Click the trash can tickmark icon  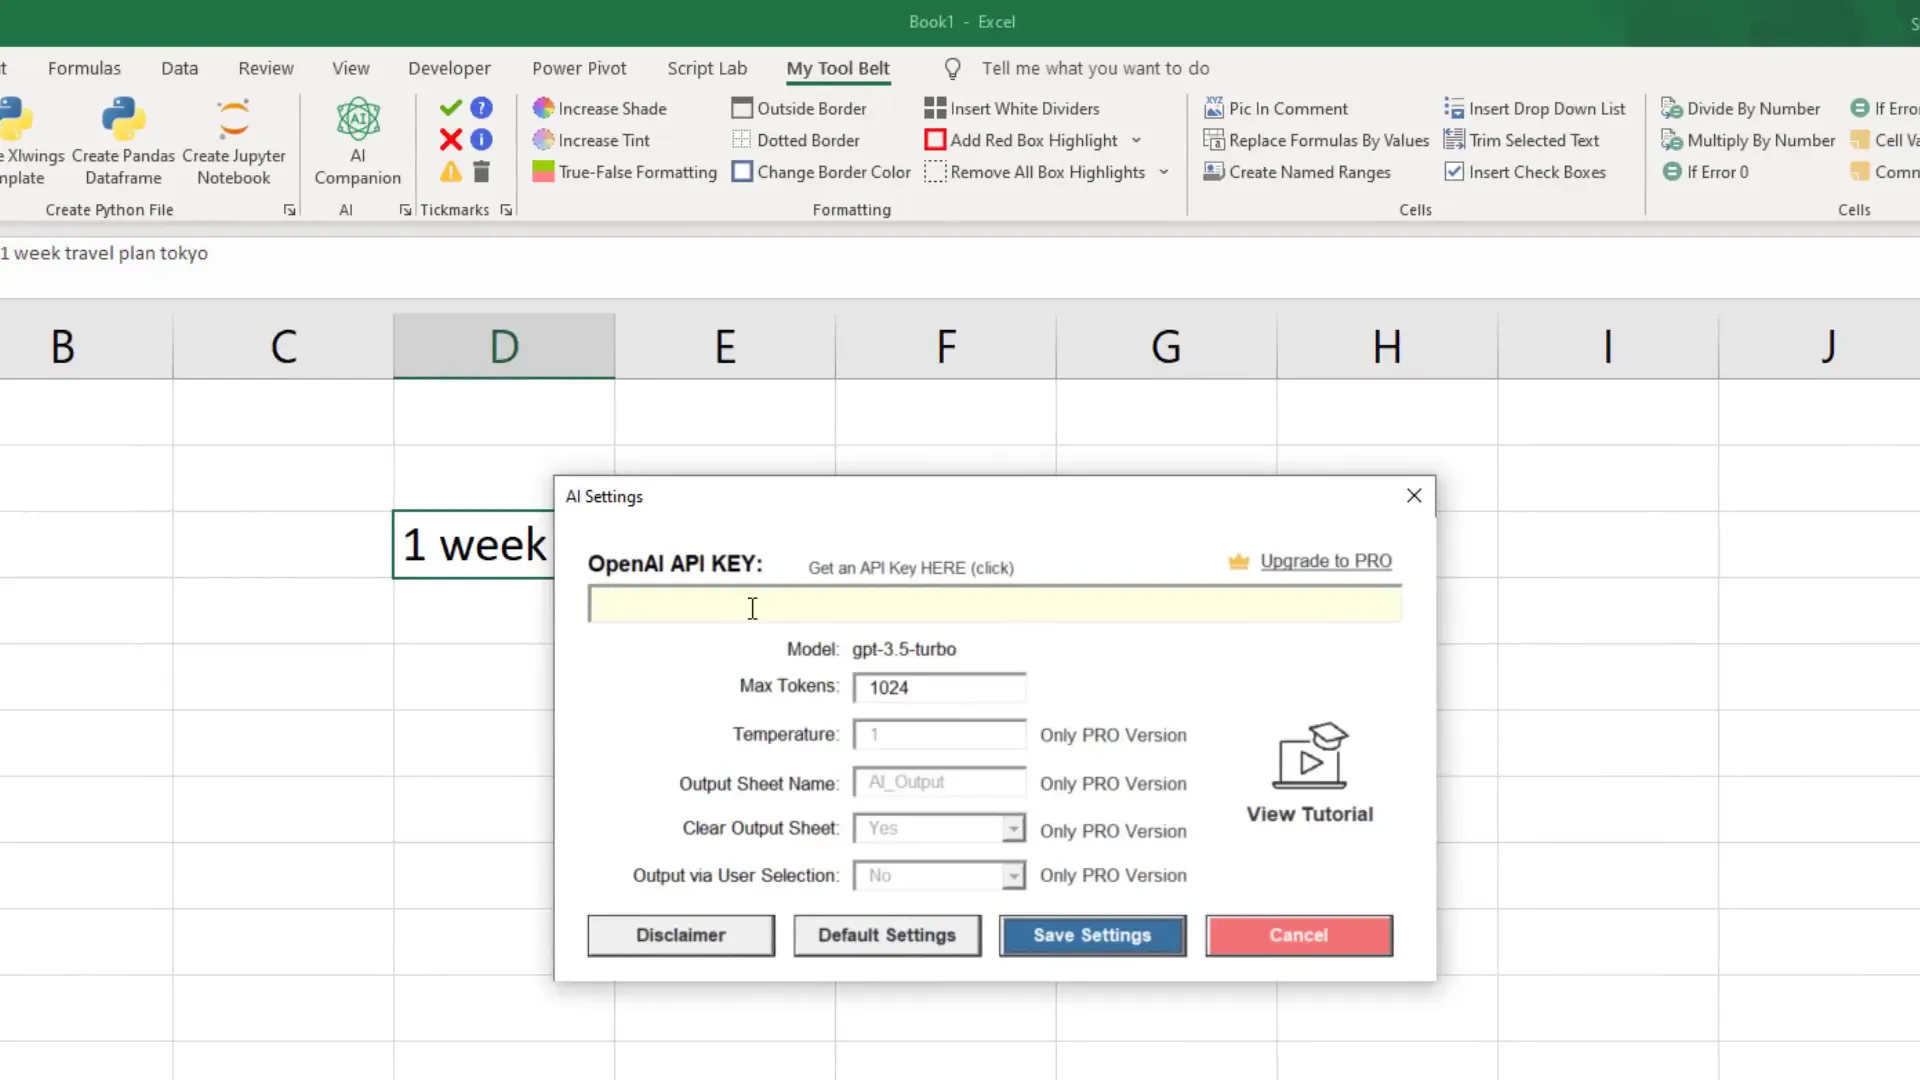click(x=481, y=172)
